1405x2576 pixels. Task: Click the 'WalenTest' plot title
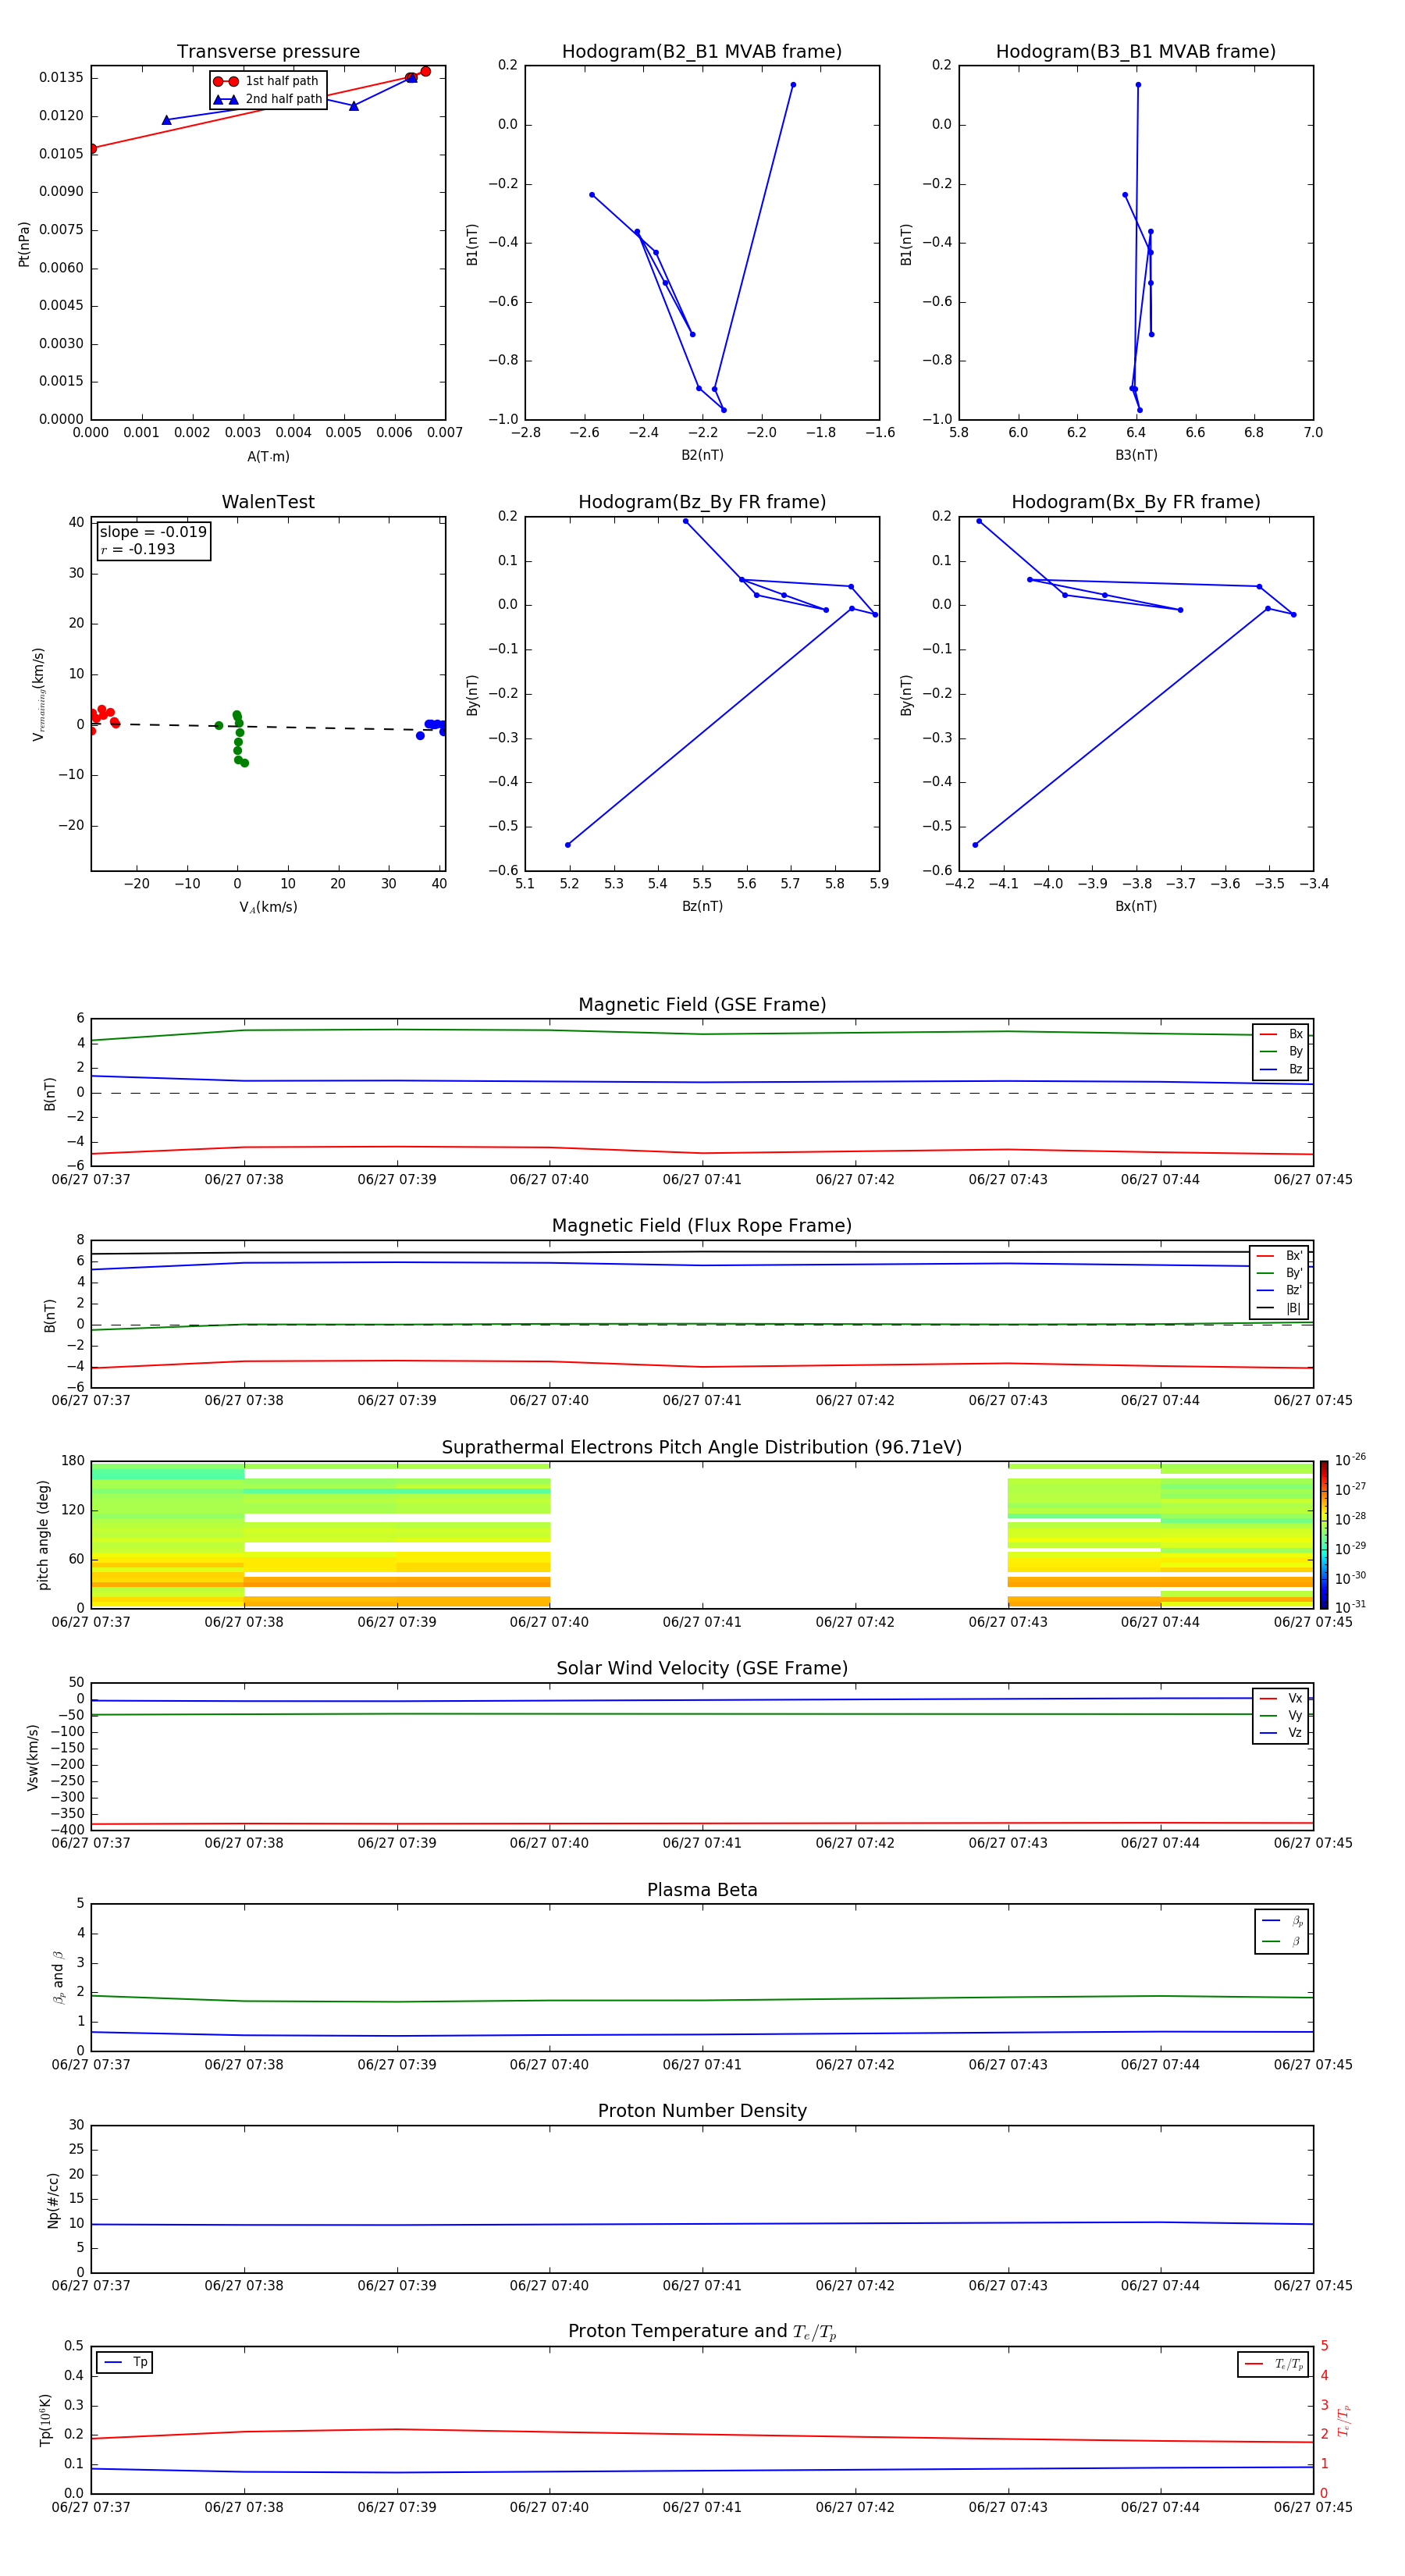click(x=268, y=502)
